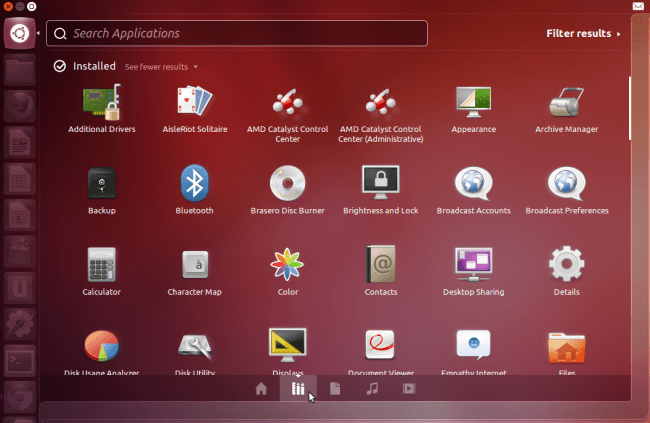Switch to the Home lens
This screenshot has width=650, height=423.
pyautogui.click(x=261, y=389)
